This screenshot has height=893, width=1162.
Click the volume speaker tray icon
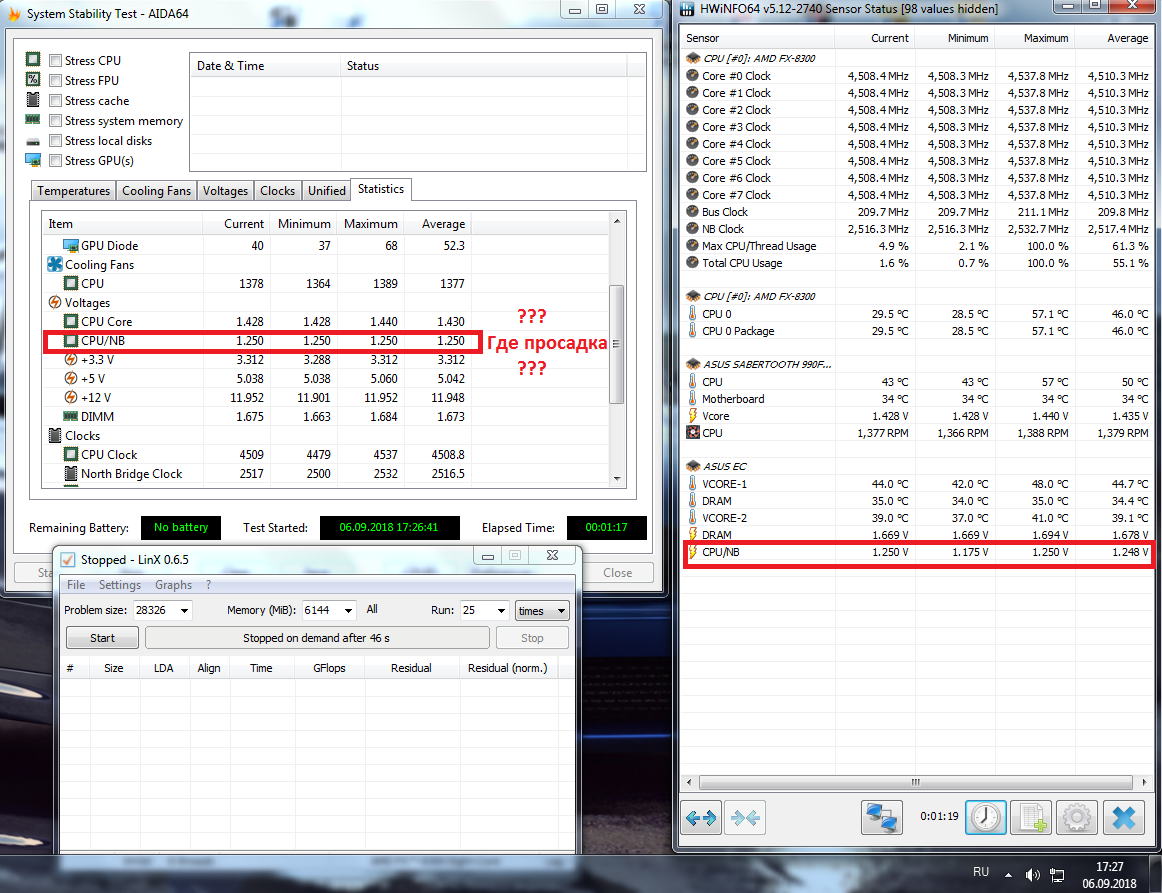(1032, 875)
